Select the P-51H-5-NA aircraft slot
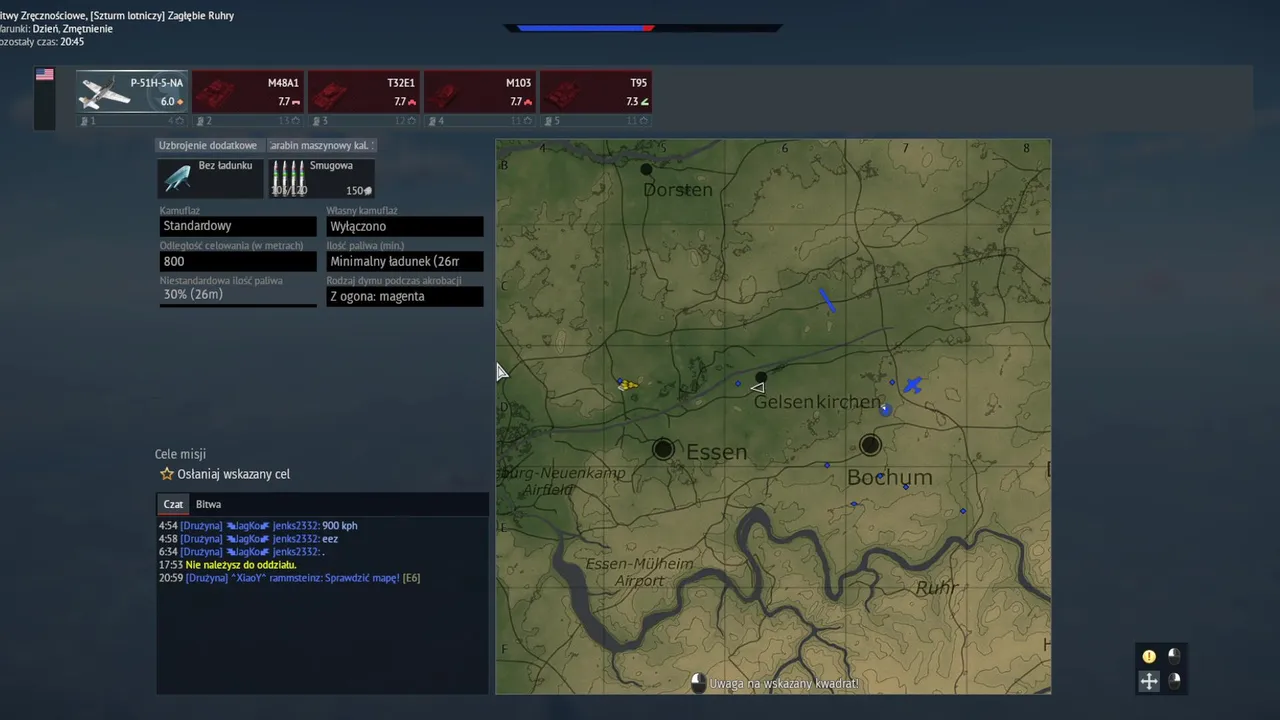 (132, 92)
